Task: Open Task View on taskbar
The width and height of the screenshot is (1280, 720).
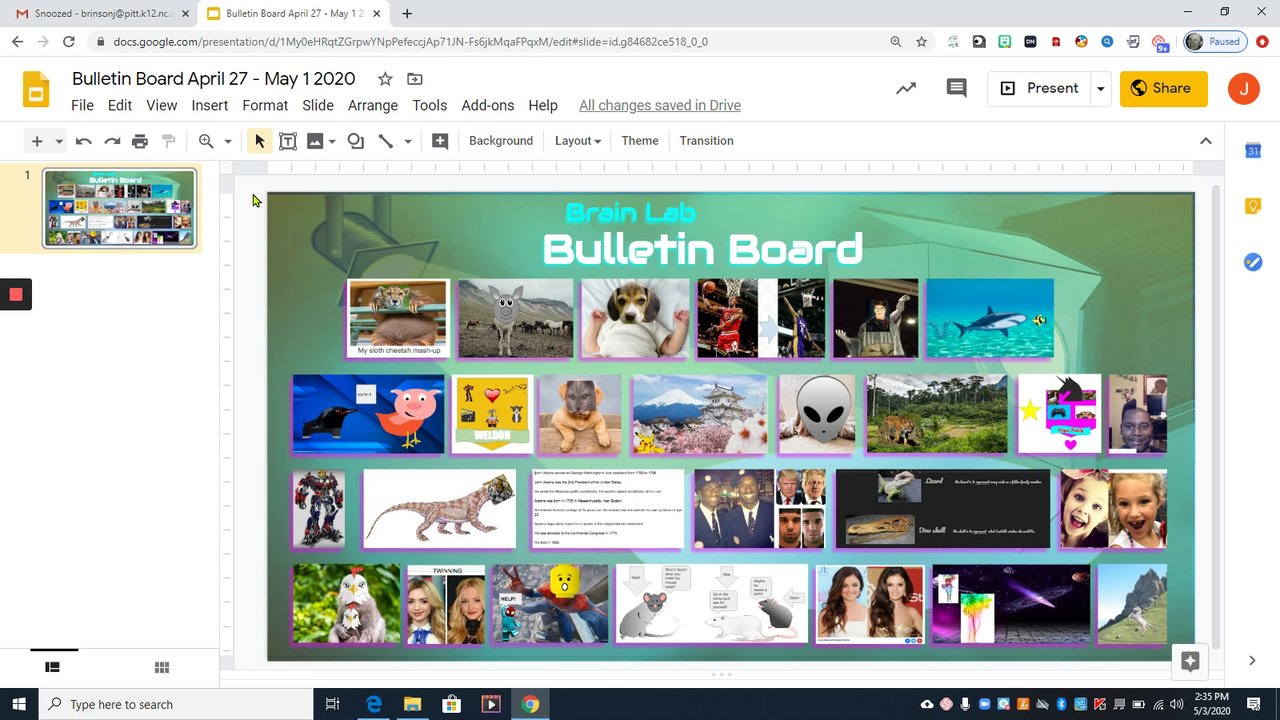Action: pyautogui.click(x=333, y=704)
